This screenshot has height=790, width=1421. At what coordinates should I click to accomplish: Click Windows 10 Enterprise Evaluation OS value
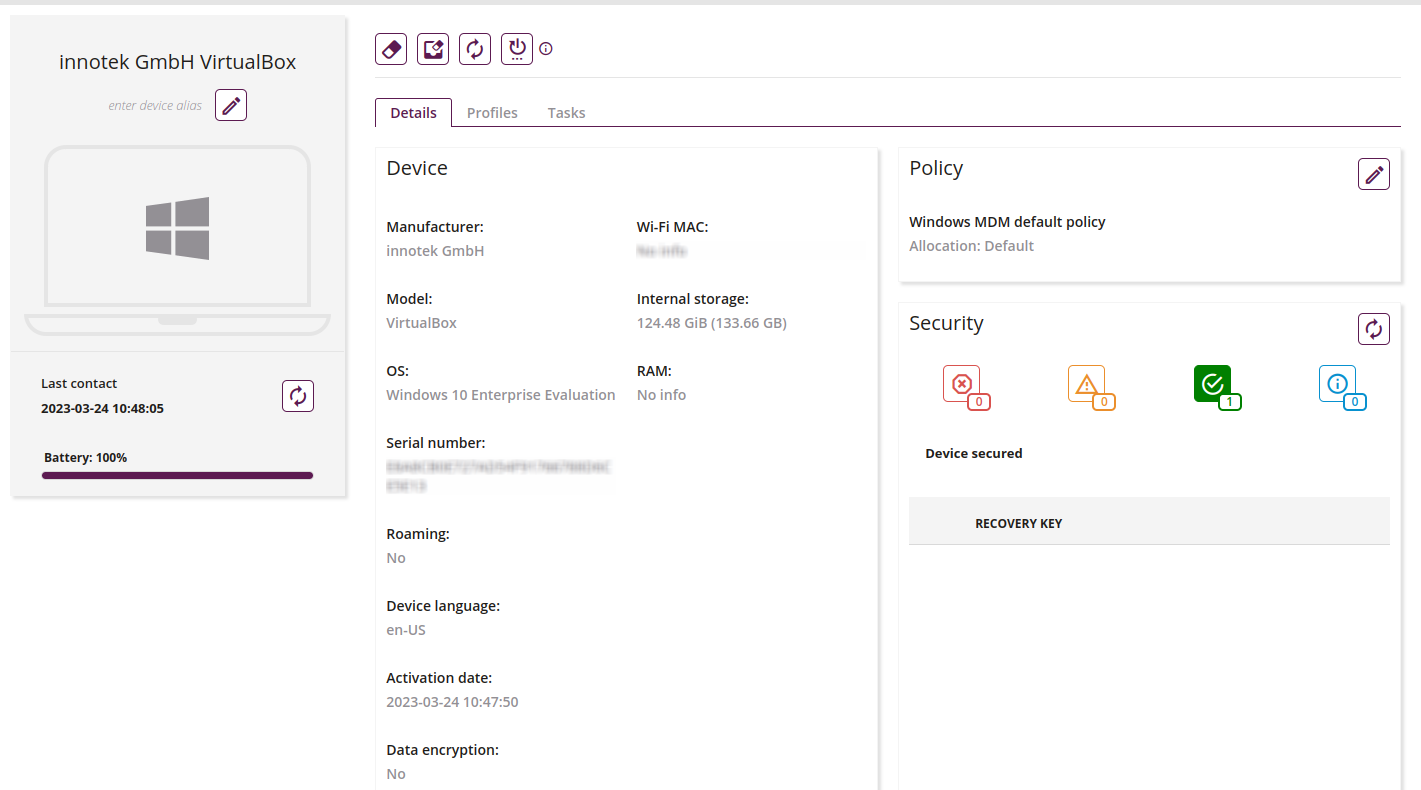coord(500,395)
